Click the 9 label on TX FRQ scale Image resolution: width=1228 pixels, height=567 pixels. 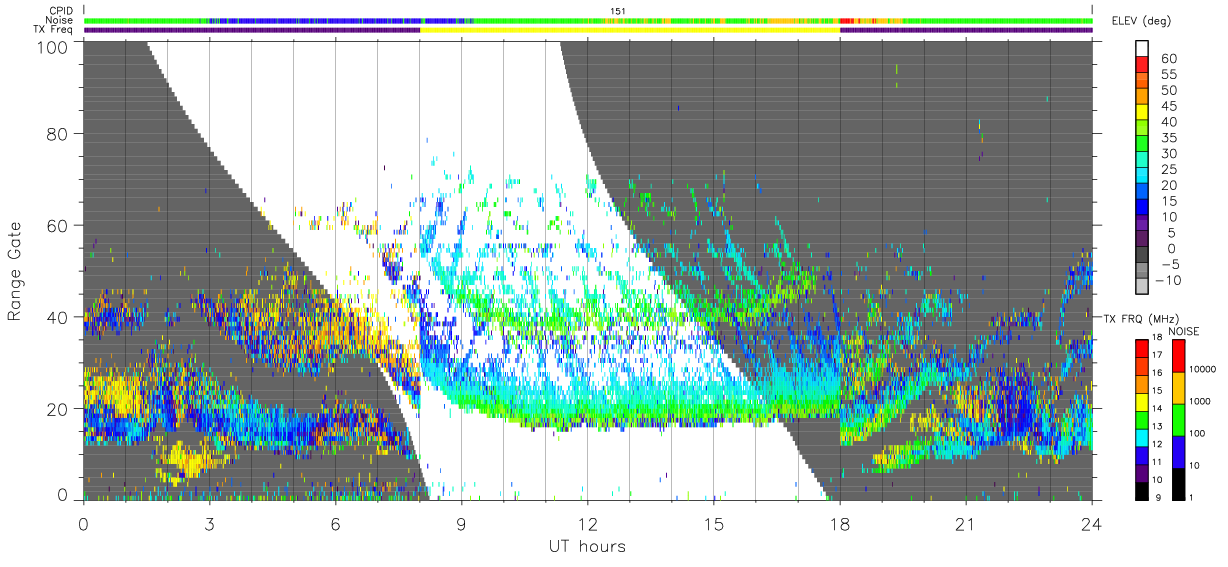point(1158,497)
